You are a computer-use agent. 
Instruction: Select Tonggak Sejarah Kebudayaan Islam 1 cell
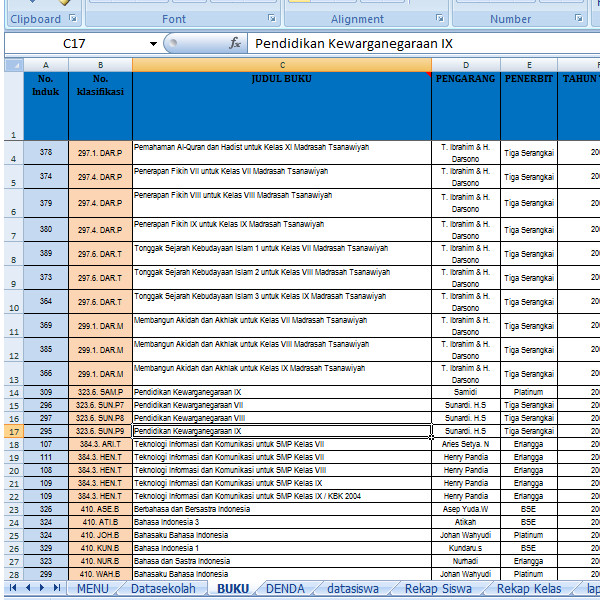tap(282, 254)
